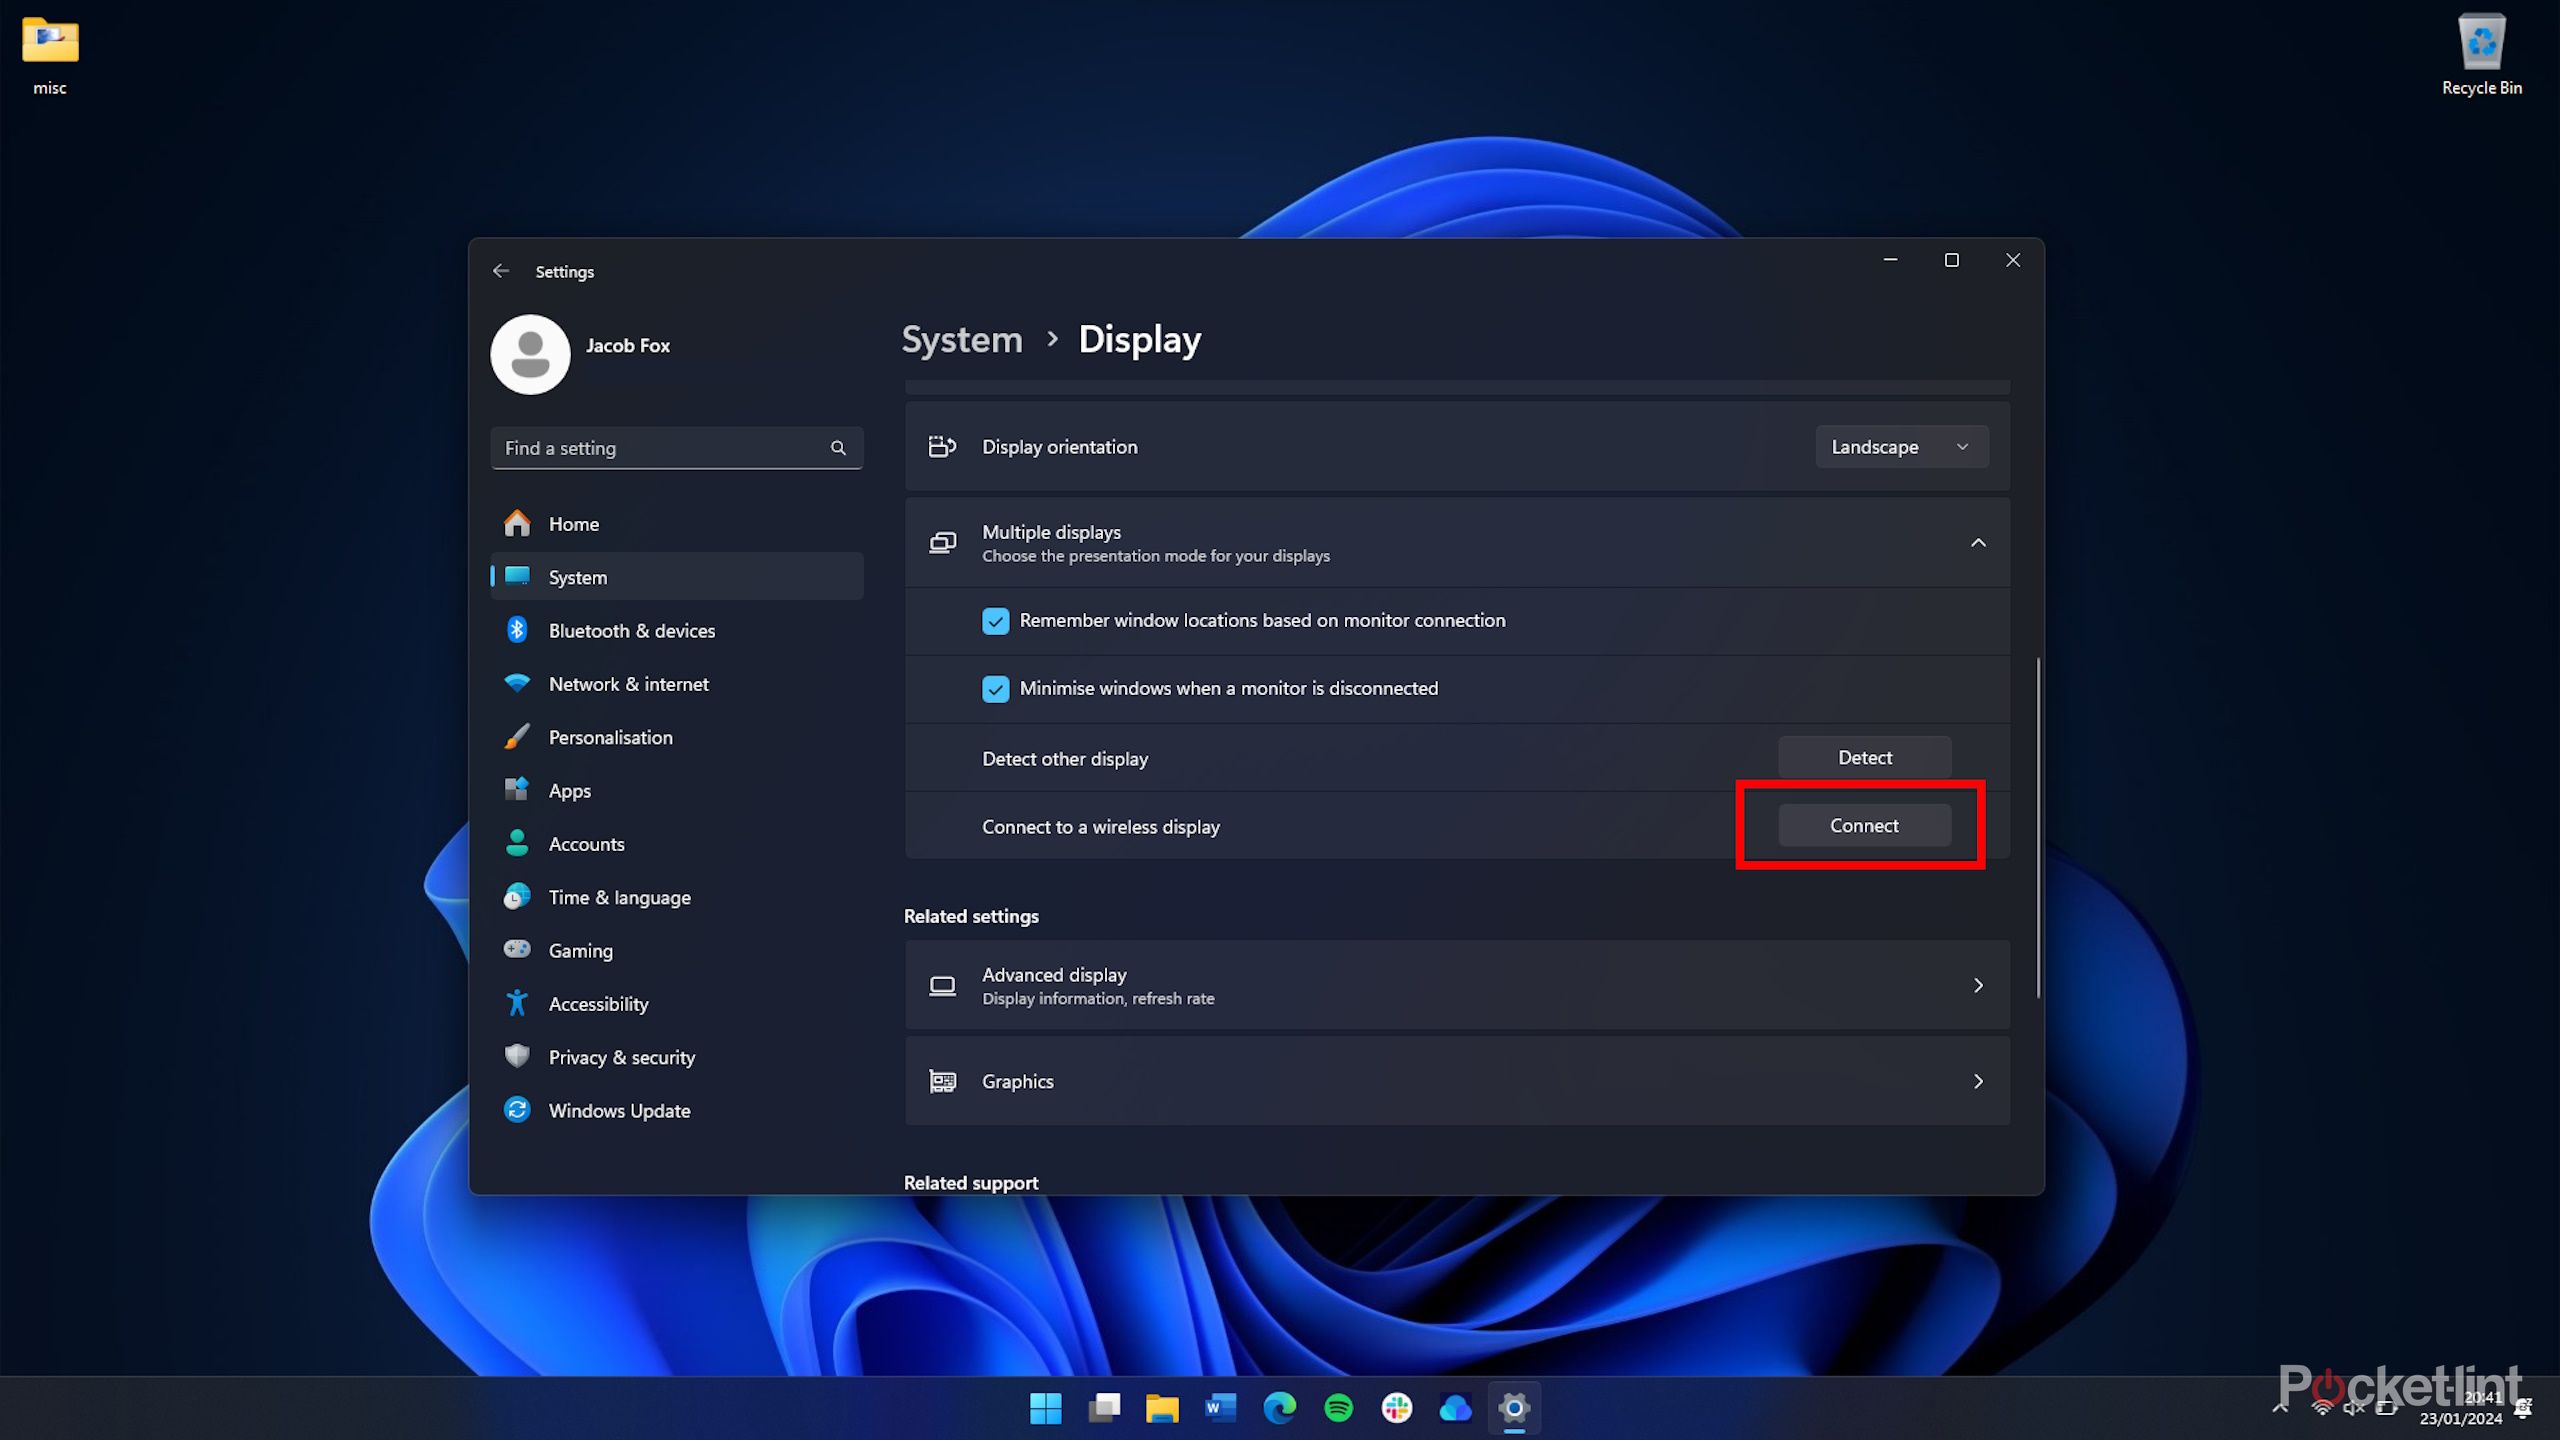Uncheck Remember window locations checkbox
2560x1440 pixels.
coord(995,621)
